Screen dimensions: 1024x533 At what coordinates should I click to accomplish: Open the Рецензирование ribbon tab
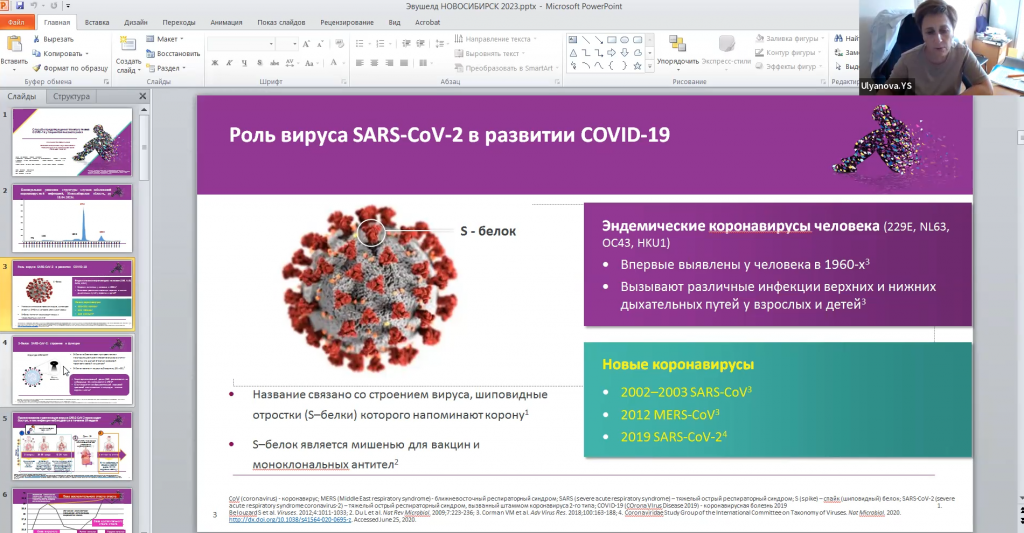click(x=347, y=22)
